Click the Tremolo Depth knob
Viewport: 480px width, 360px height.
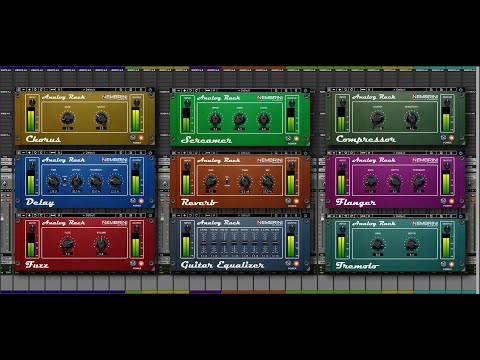click(x=411, y=244)
